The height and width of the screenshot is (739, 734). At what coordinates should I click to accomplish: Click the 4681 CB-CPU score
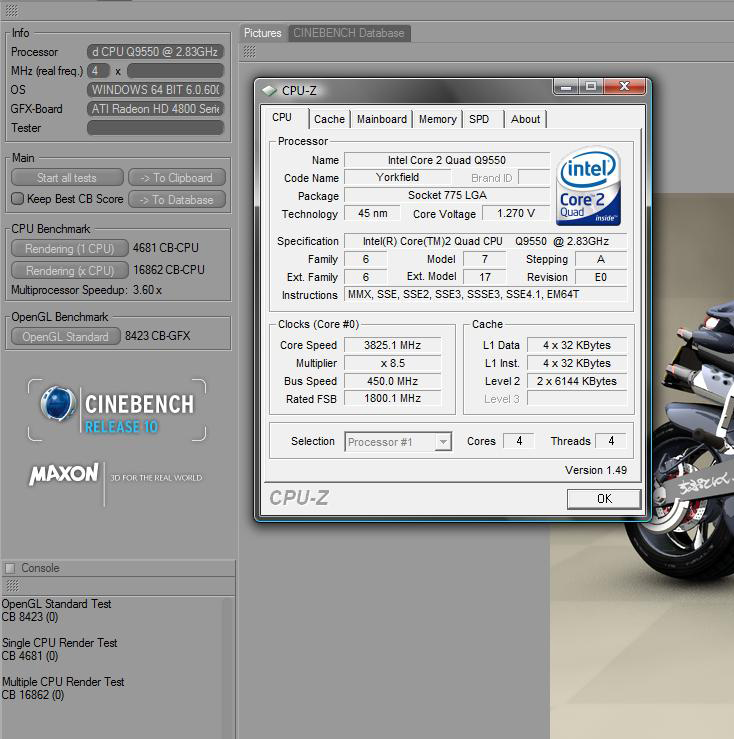(x=165, y=248)
